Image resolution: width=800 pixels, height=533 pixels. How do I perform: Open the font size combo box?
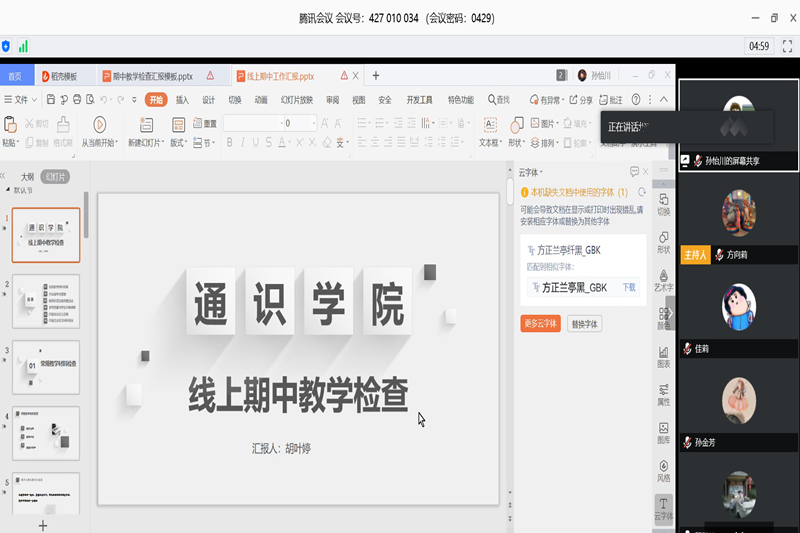pos(300,123)
